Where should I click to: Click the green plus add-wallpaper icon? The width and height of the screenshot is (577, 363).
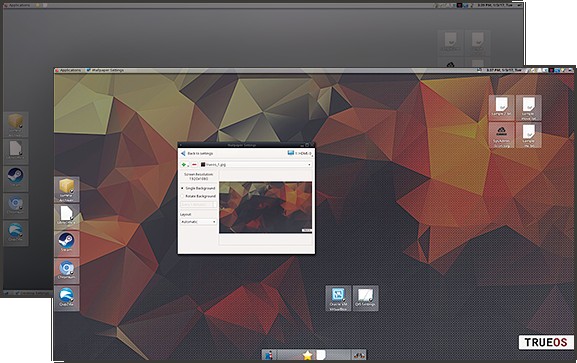pyautogui.click(x=184, y=165)
